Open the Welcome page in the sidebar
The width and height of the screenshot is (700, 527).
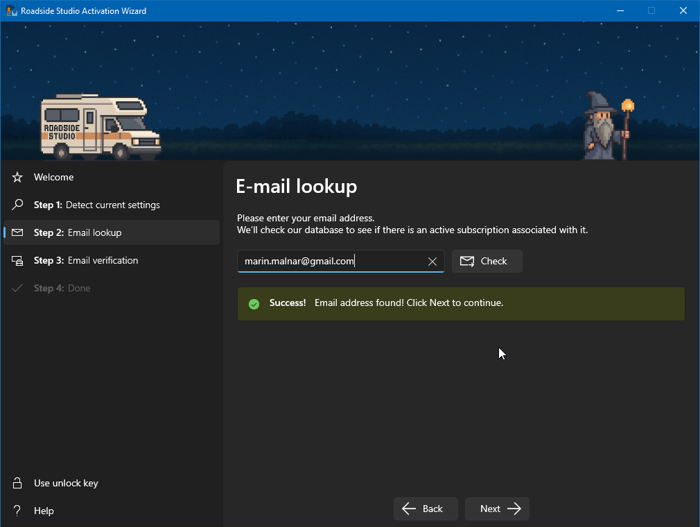coord(54,177)
